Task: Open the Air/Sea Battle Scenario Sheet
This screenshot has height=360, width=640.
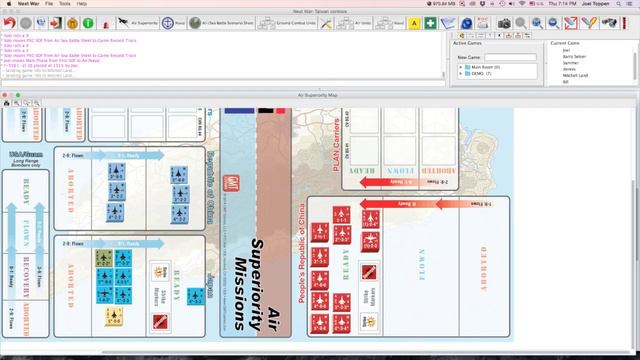Action: point(221,23)
